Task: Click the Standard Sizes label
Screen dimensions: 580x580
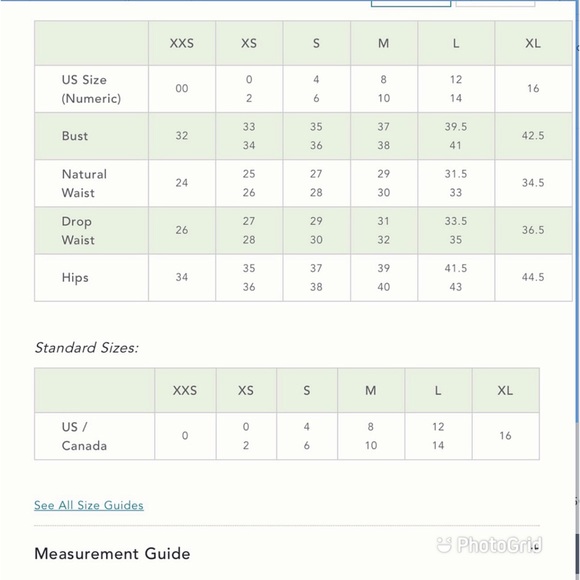Action: 87,348
